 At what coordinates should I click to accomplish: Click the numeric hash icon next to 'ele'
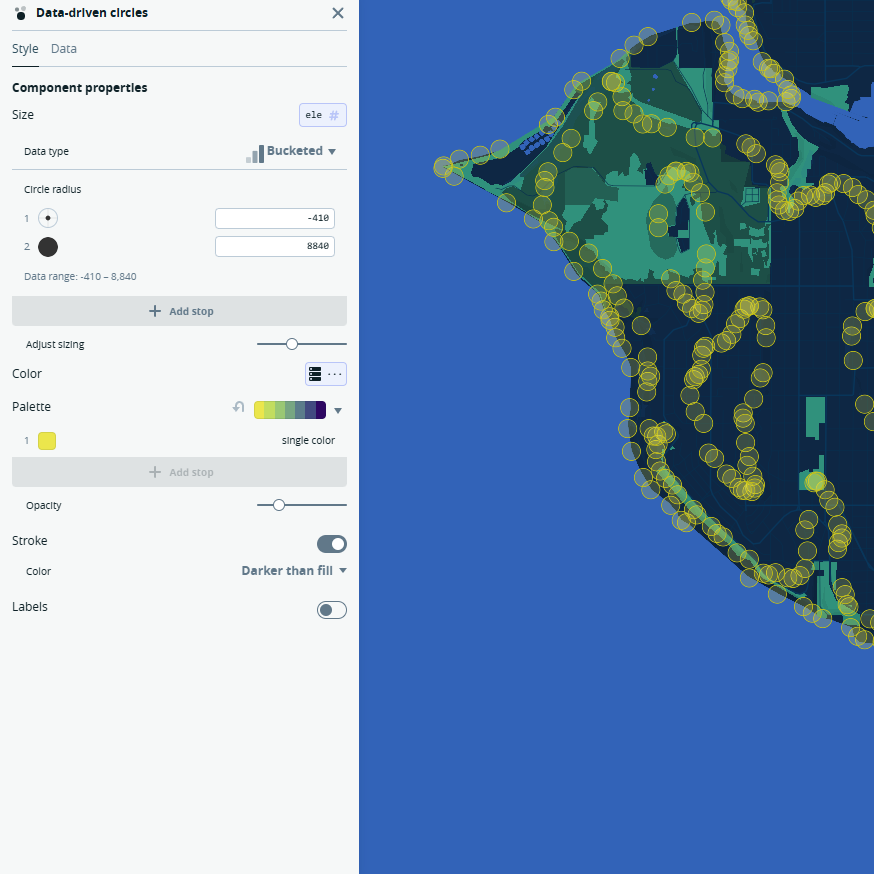[x=333, y=115]
